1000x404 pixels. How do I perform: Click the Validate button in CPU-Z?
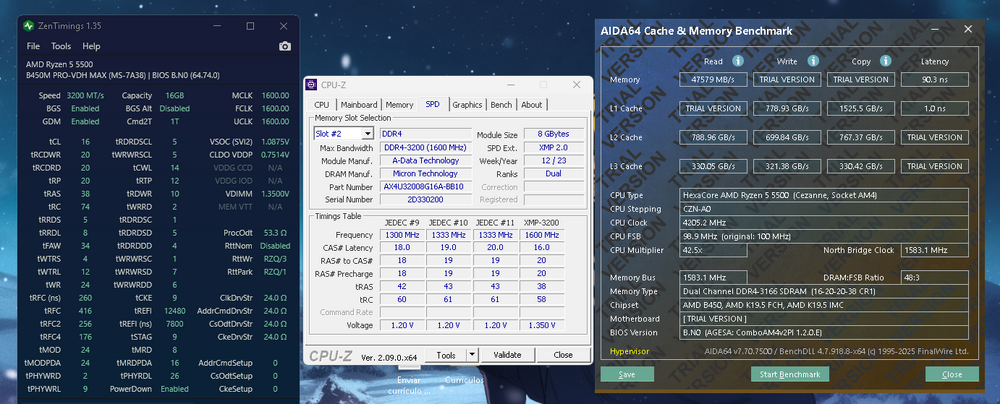508,355
